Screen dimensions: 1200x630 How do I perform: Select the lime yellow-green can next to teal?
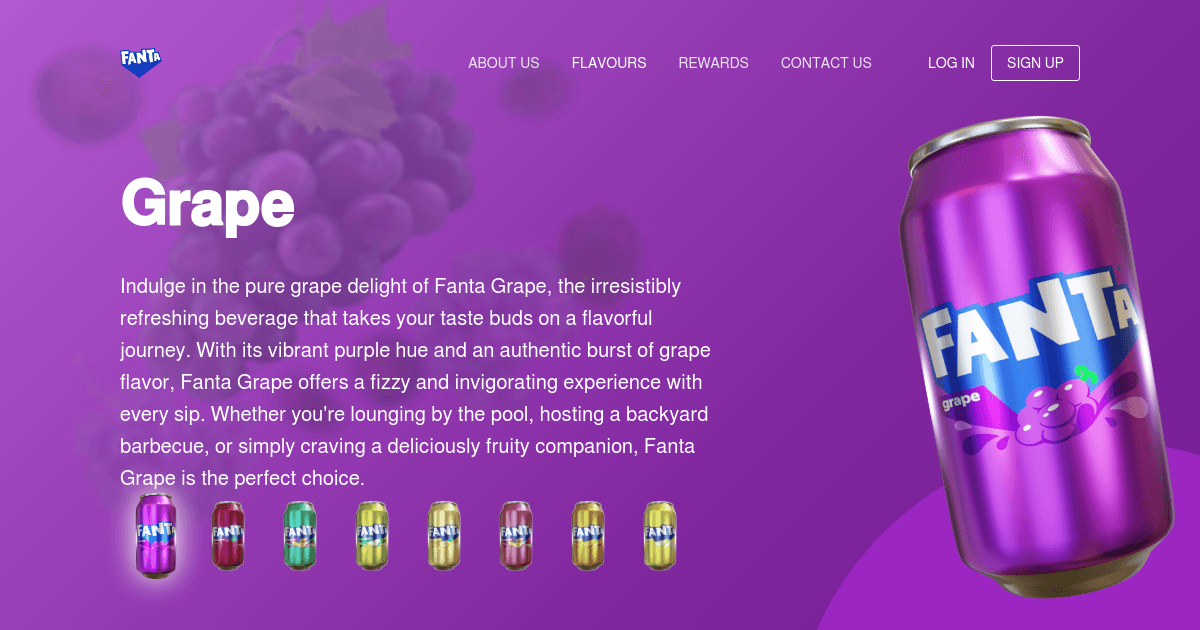[372, 536]
